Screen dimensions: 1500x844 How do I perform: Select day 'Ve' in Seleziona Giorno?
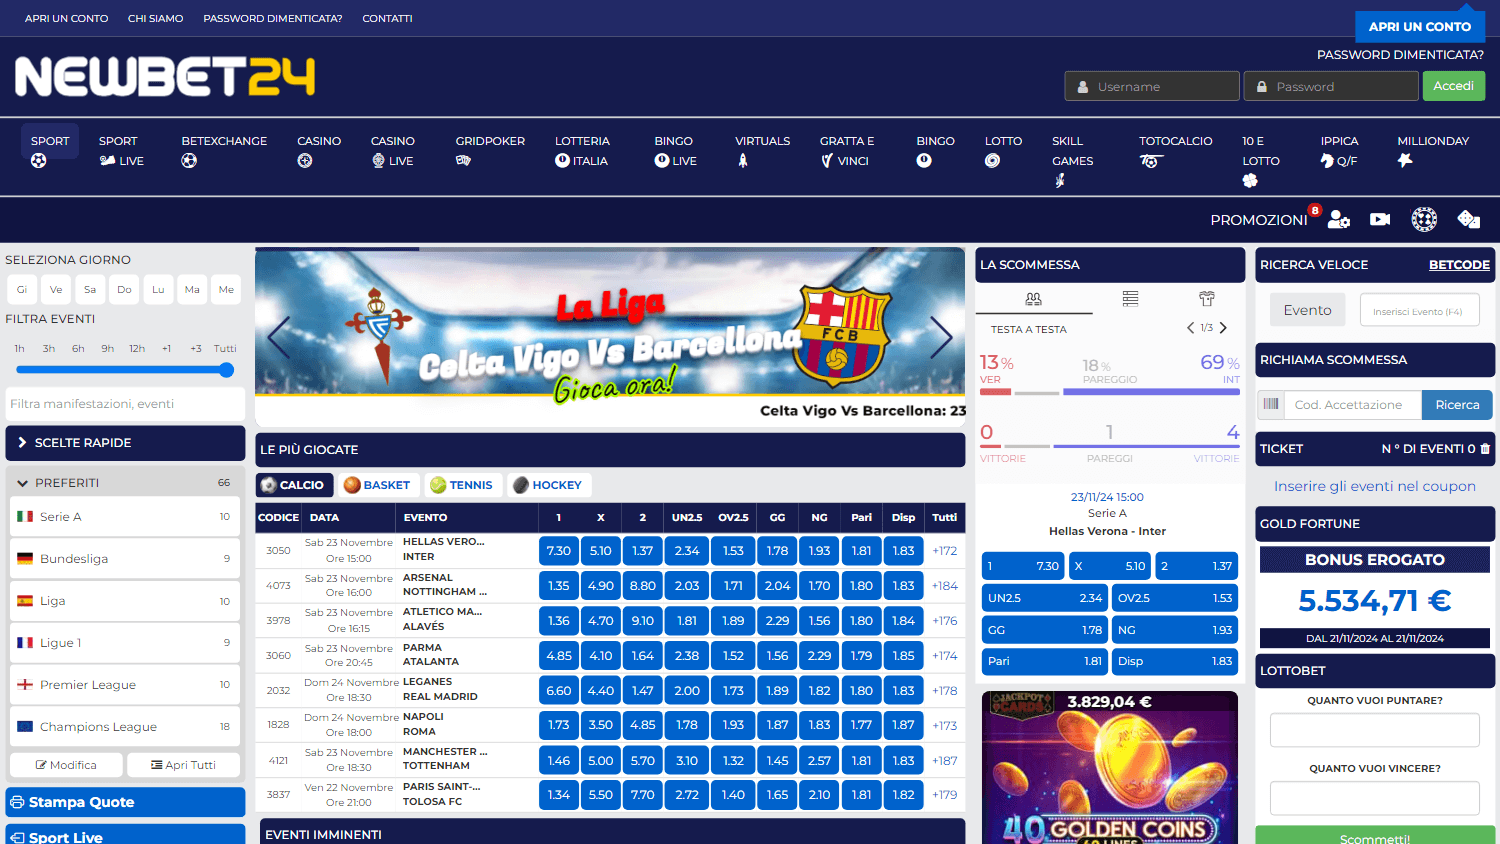[x=56, y=289]
